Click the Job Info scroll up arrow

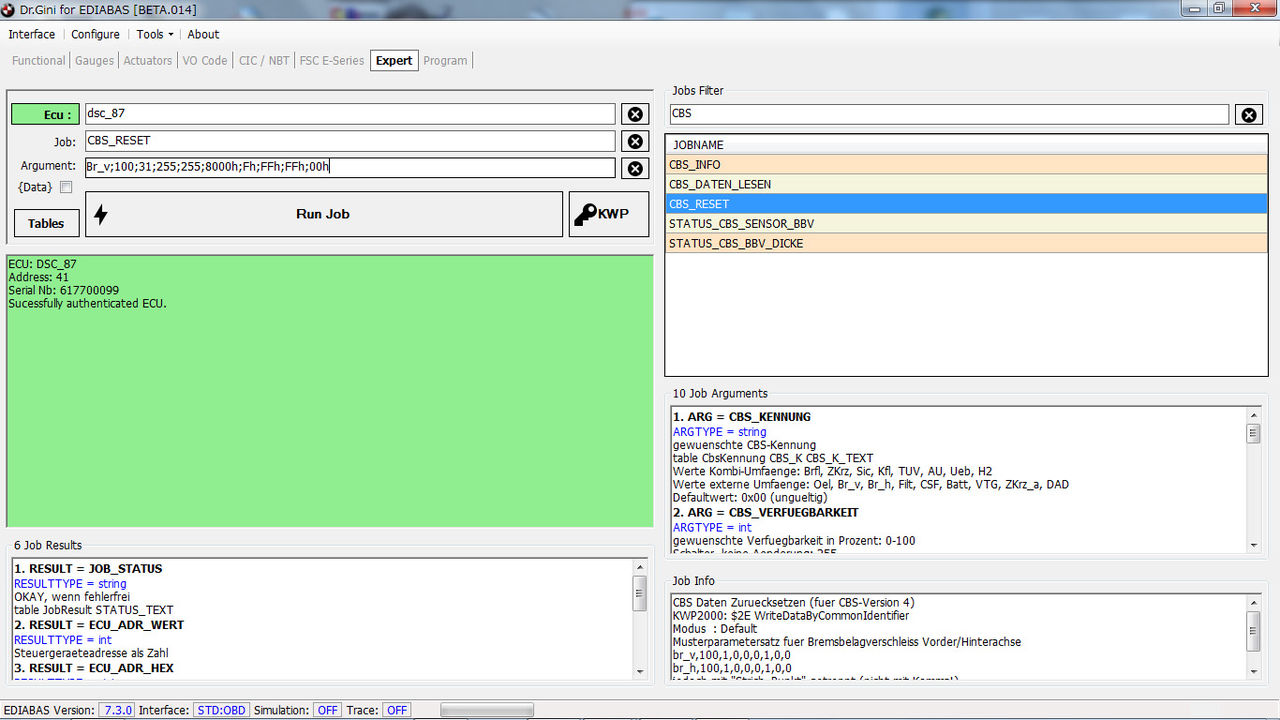coord(1254,602)
